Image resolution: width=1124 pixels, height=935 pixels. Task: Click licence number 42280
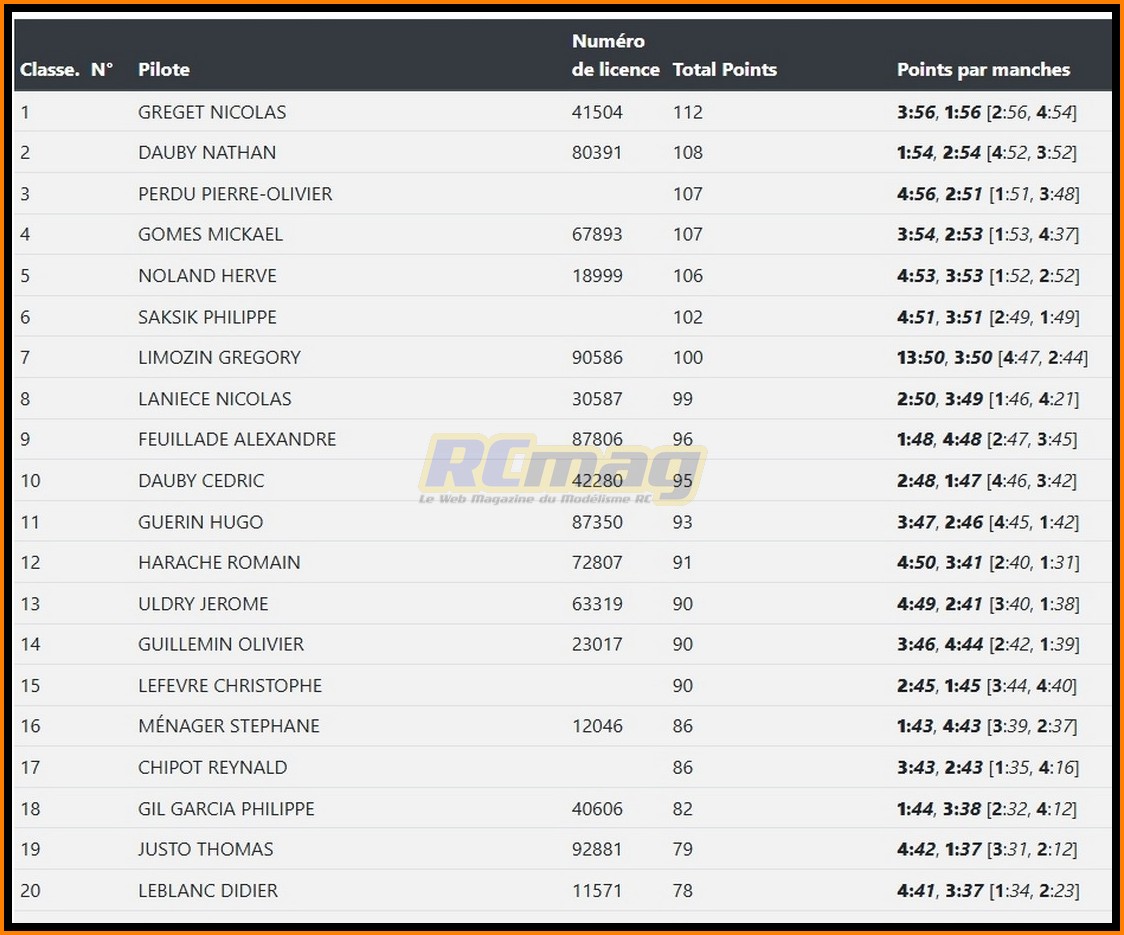pos(597,481)
